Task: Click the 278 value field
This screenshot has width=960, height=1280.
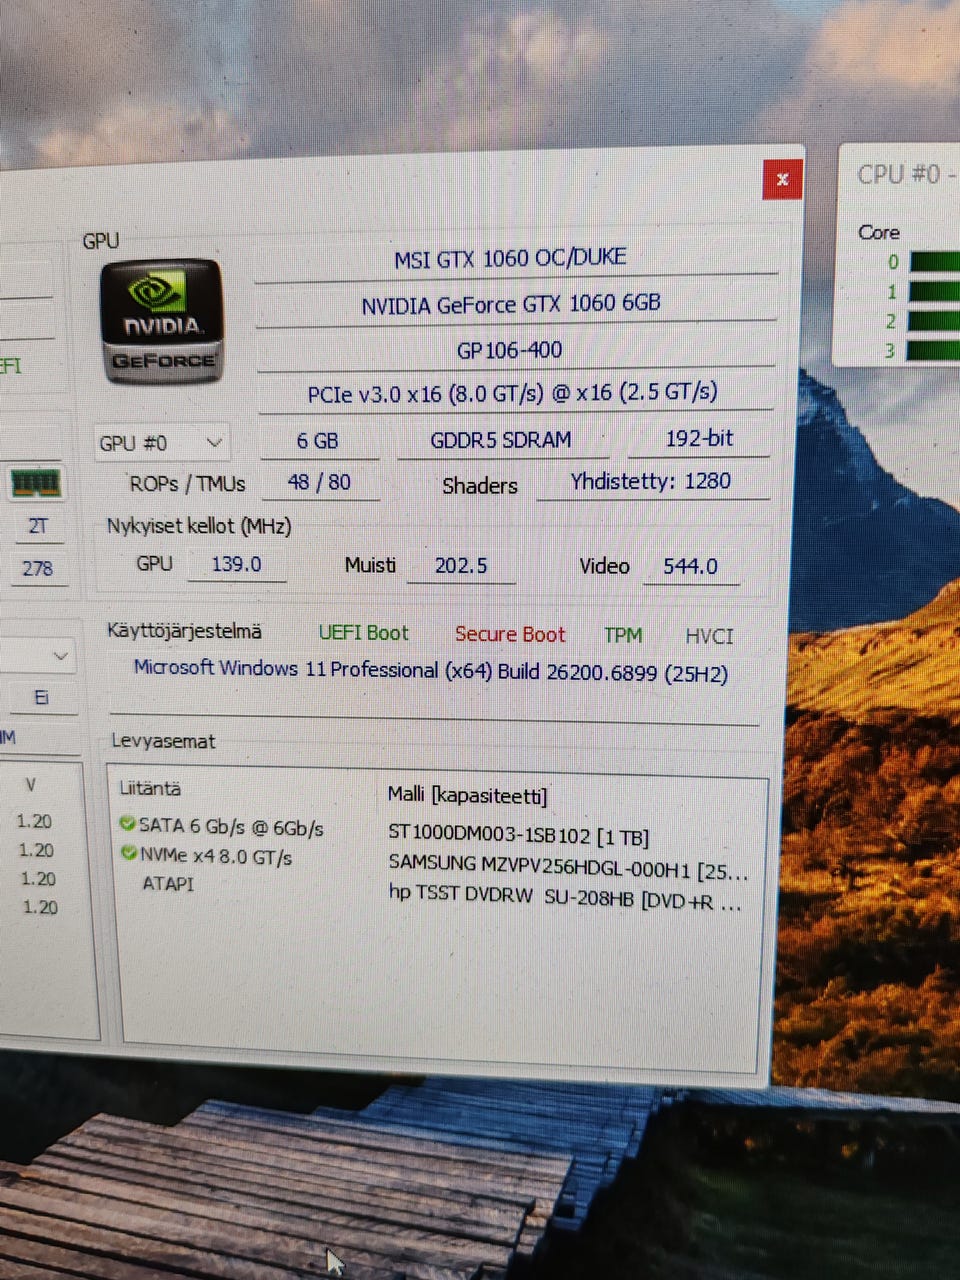Action: coord(38,569)
